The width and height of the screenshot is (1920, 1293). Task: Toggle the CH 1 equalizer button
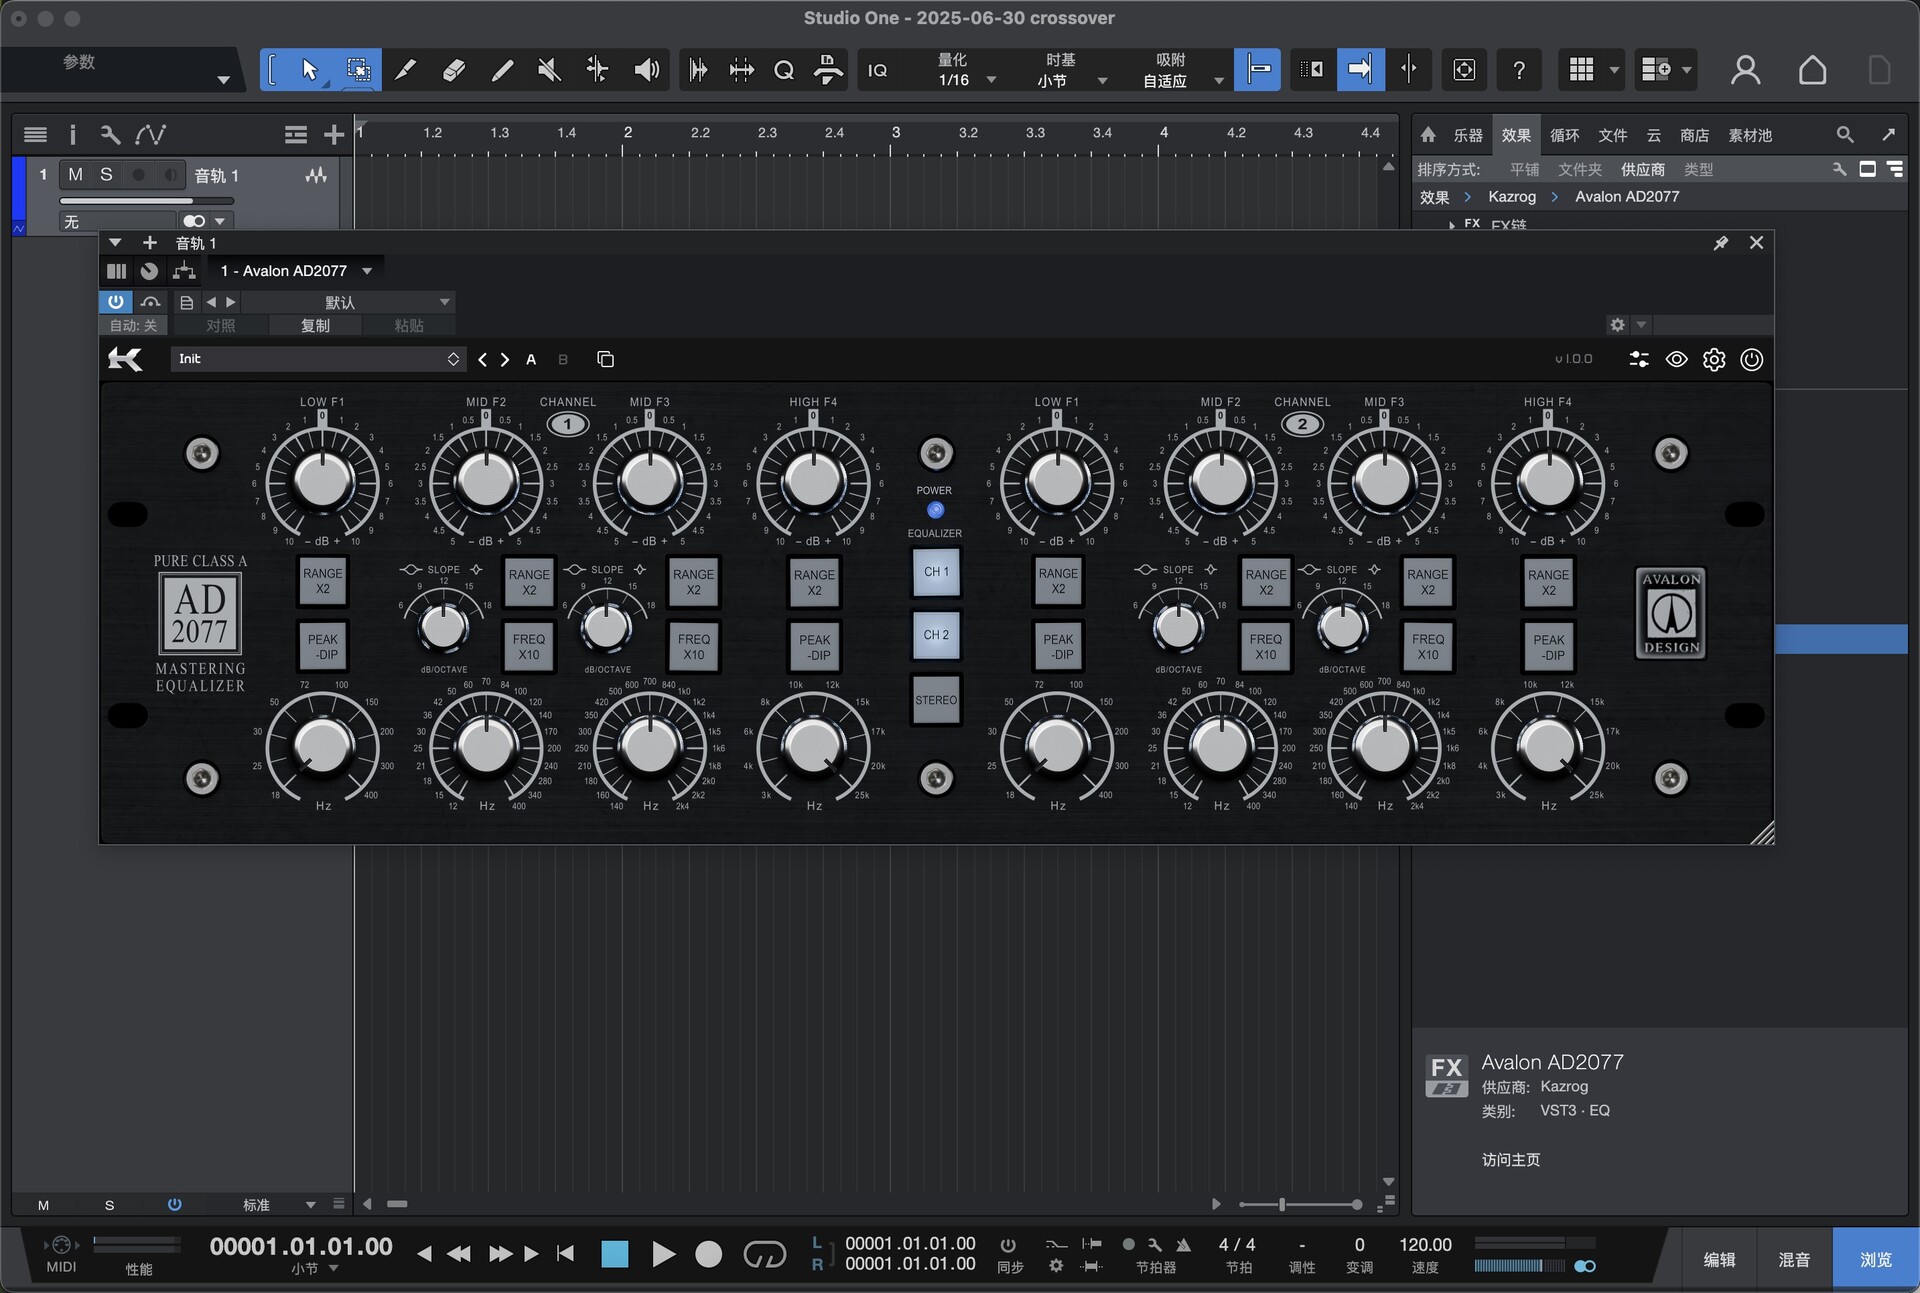click(x=936, y=572)
